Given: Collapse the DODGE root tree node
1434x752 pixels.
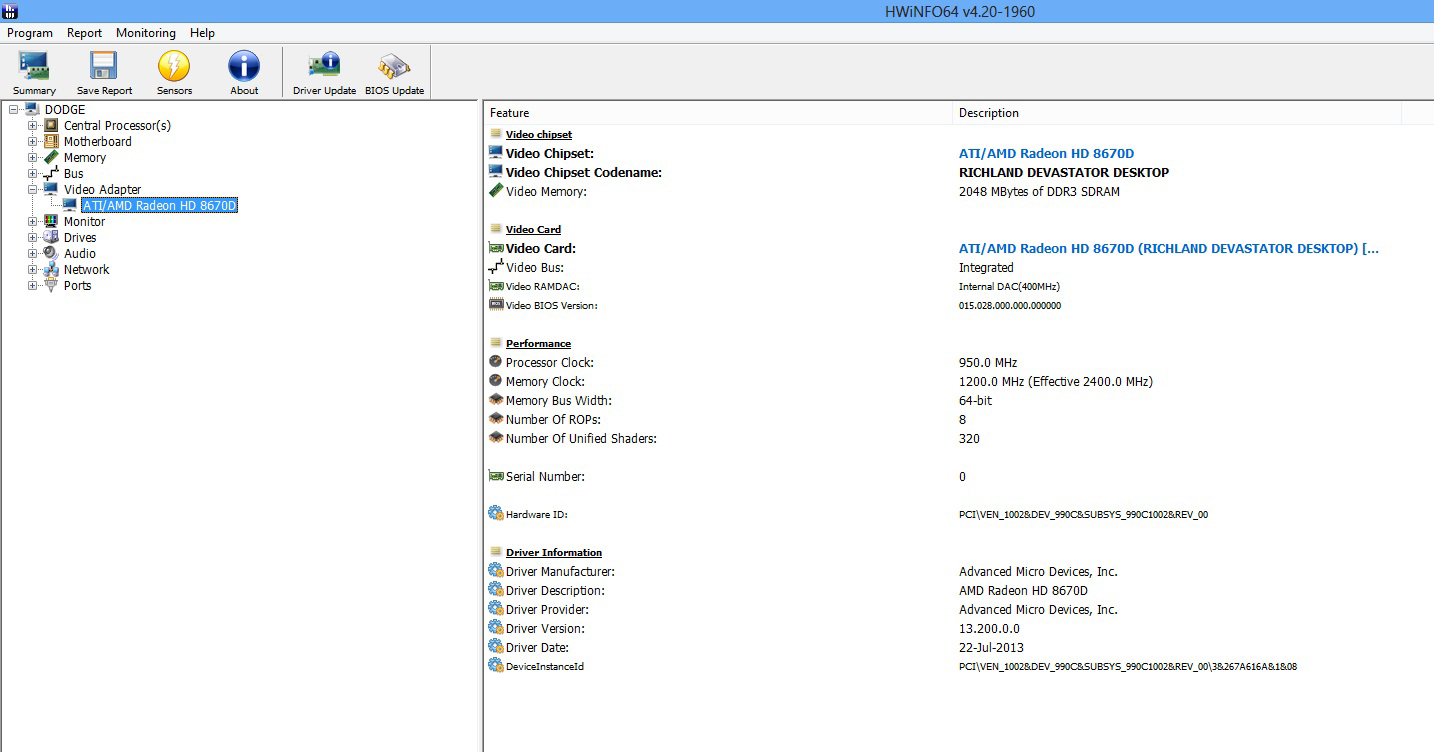Looking at the screenshot, I should [14, 109].
